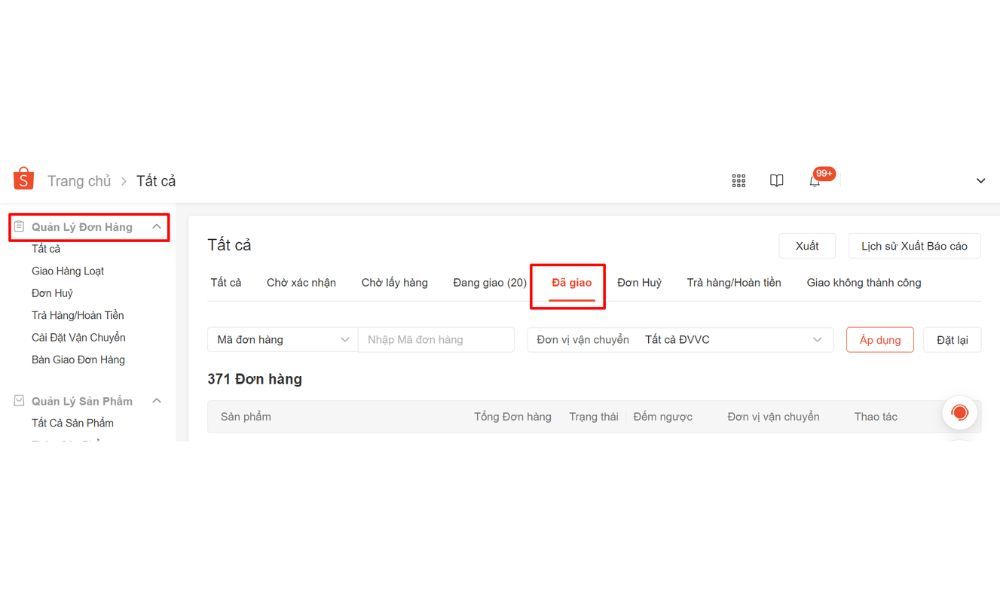Click the 371 Đơn hàng count text
1000x600 pixels.
pos(255,379)
